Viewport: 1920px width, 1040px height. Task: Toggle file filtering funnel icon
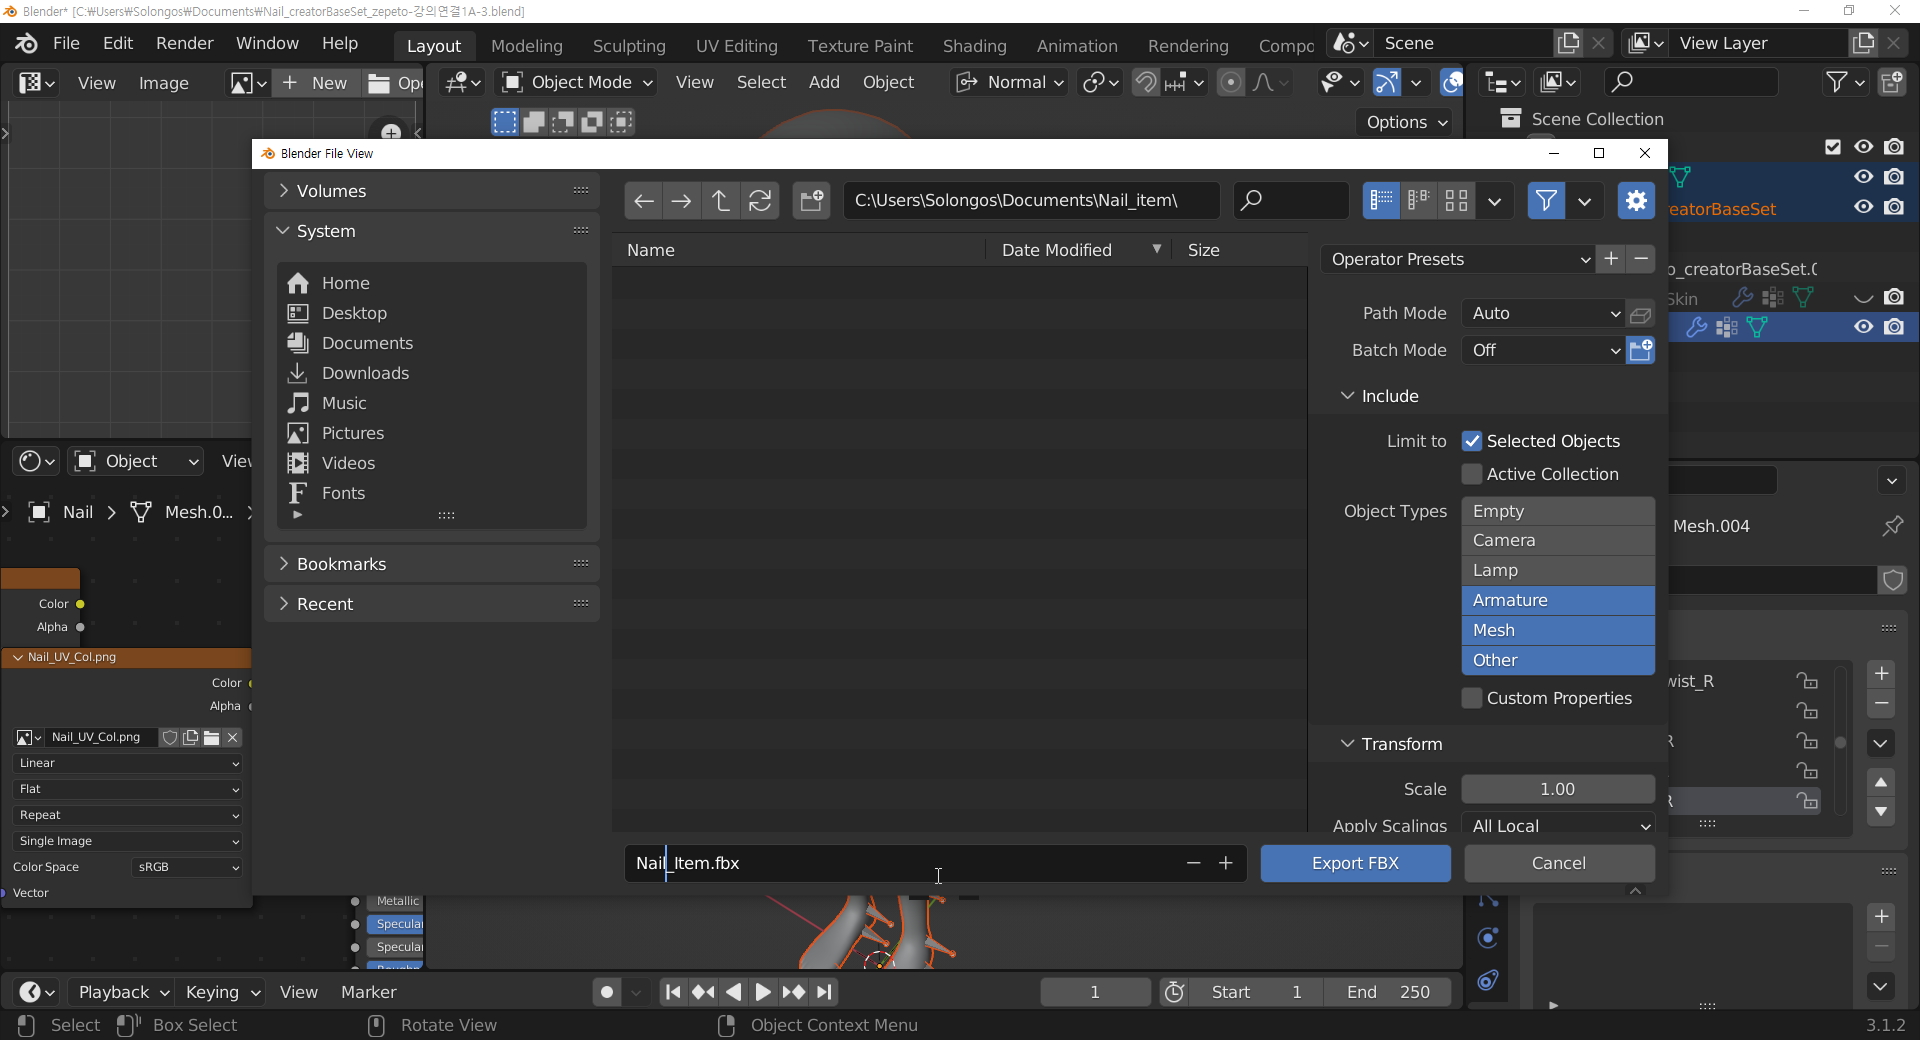1546,201
